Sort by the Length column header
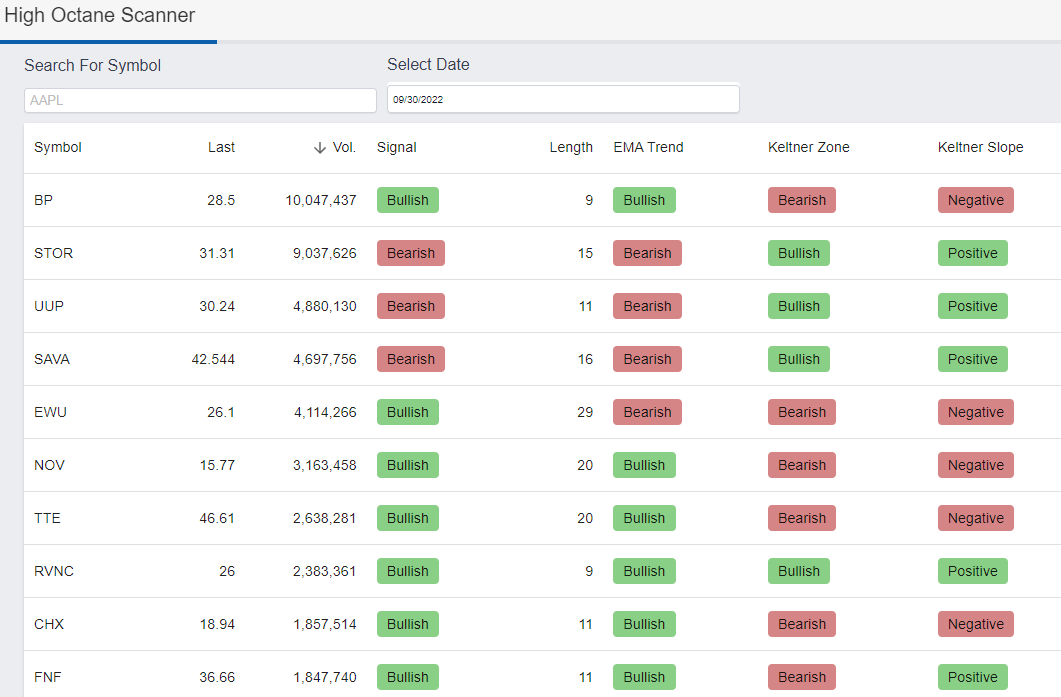The image size is (1061, 697). tap(571, 148)
